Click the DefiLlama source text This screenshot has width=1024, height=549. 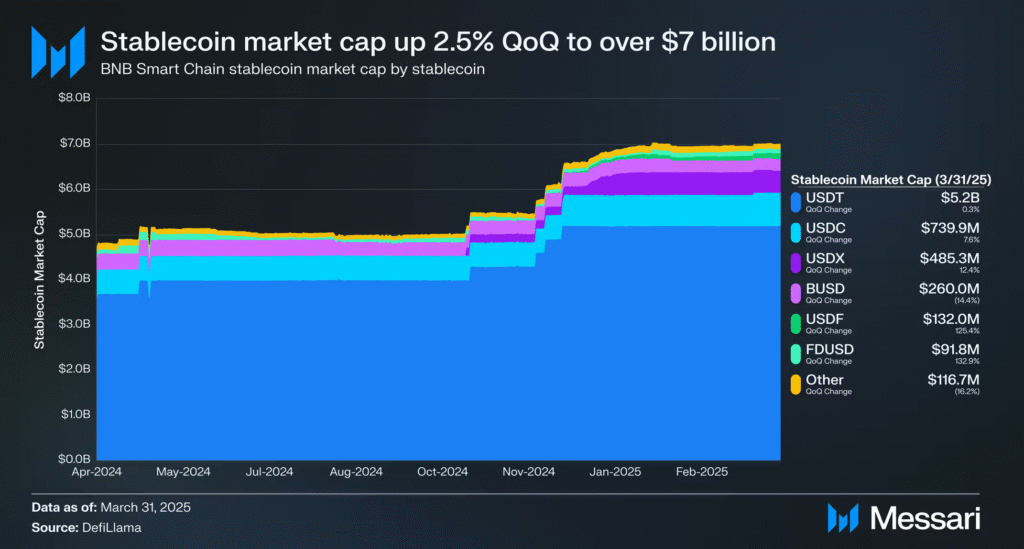pyautogui.click(x=112, y=527)
